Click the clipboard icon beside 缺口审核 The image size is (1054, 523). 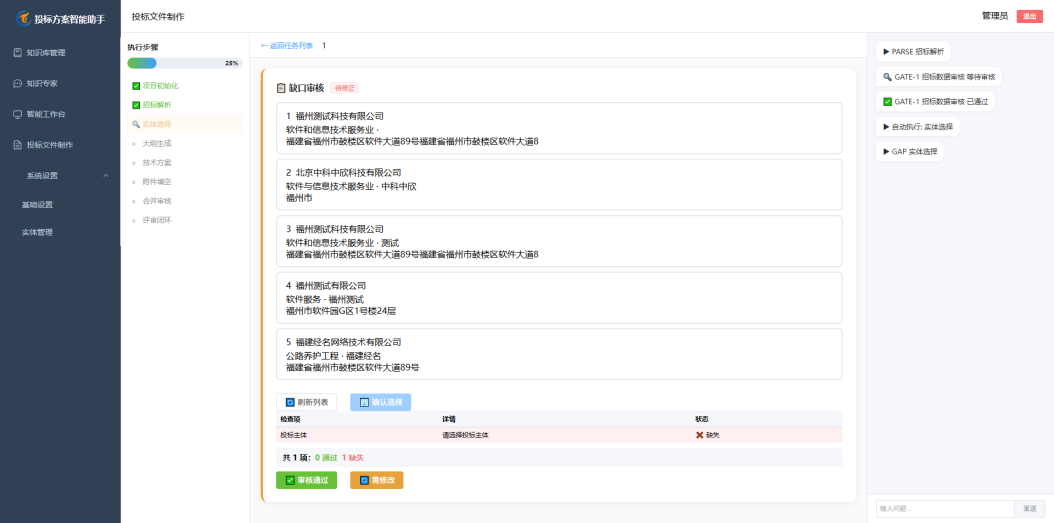click(x=281, y=88)
